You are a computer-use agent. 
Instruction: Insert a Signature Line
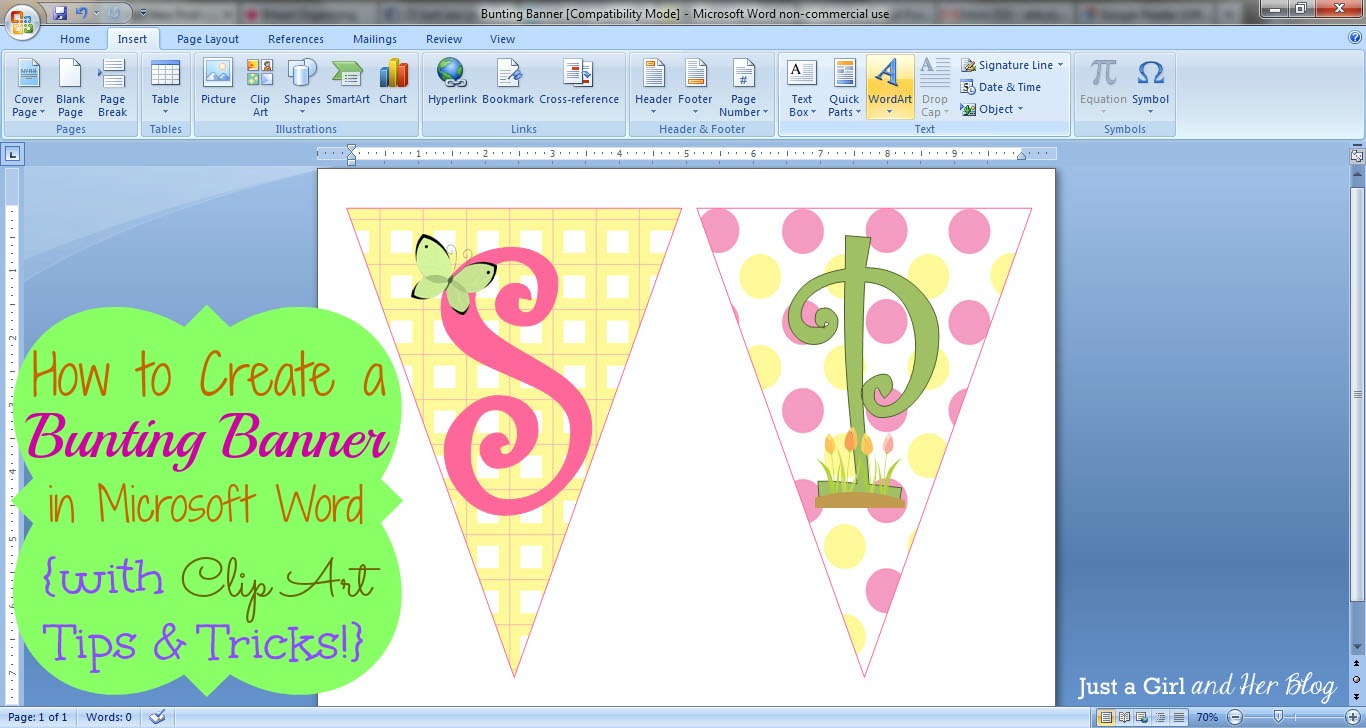tap(1012, 65)
